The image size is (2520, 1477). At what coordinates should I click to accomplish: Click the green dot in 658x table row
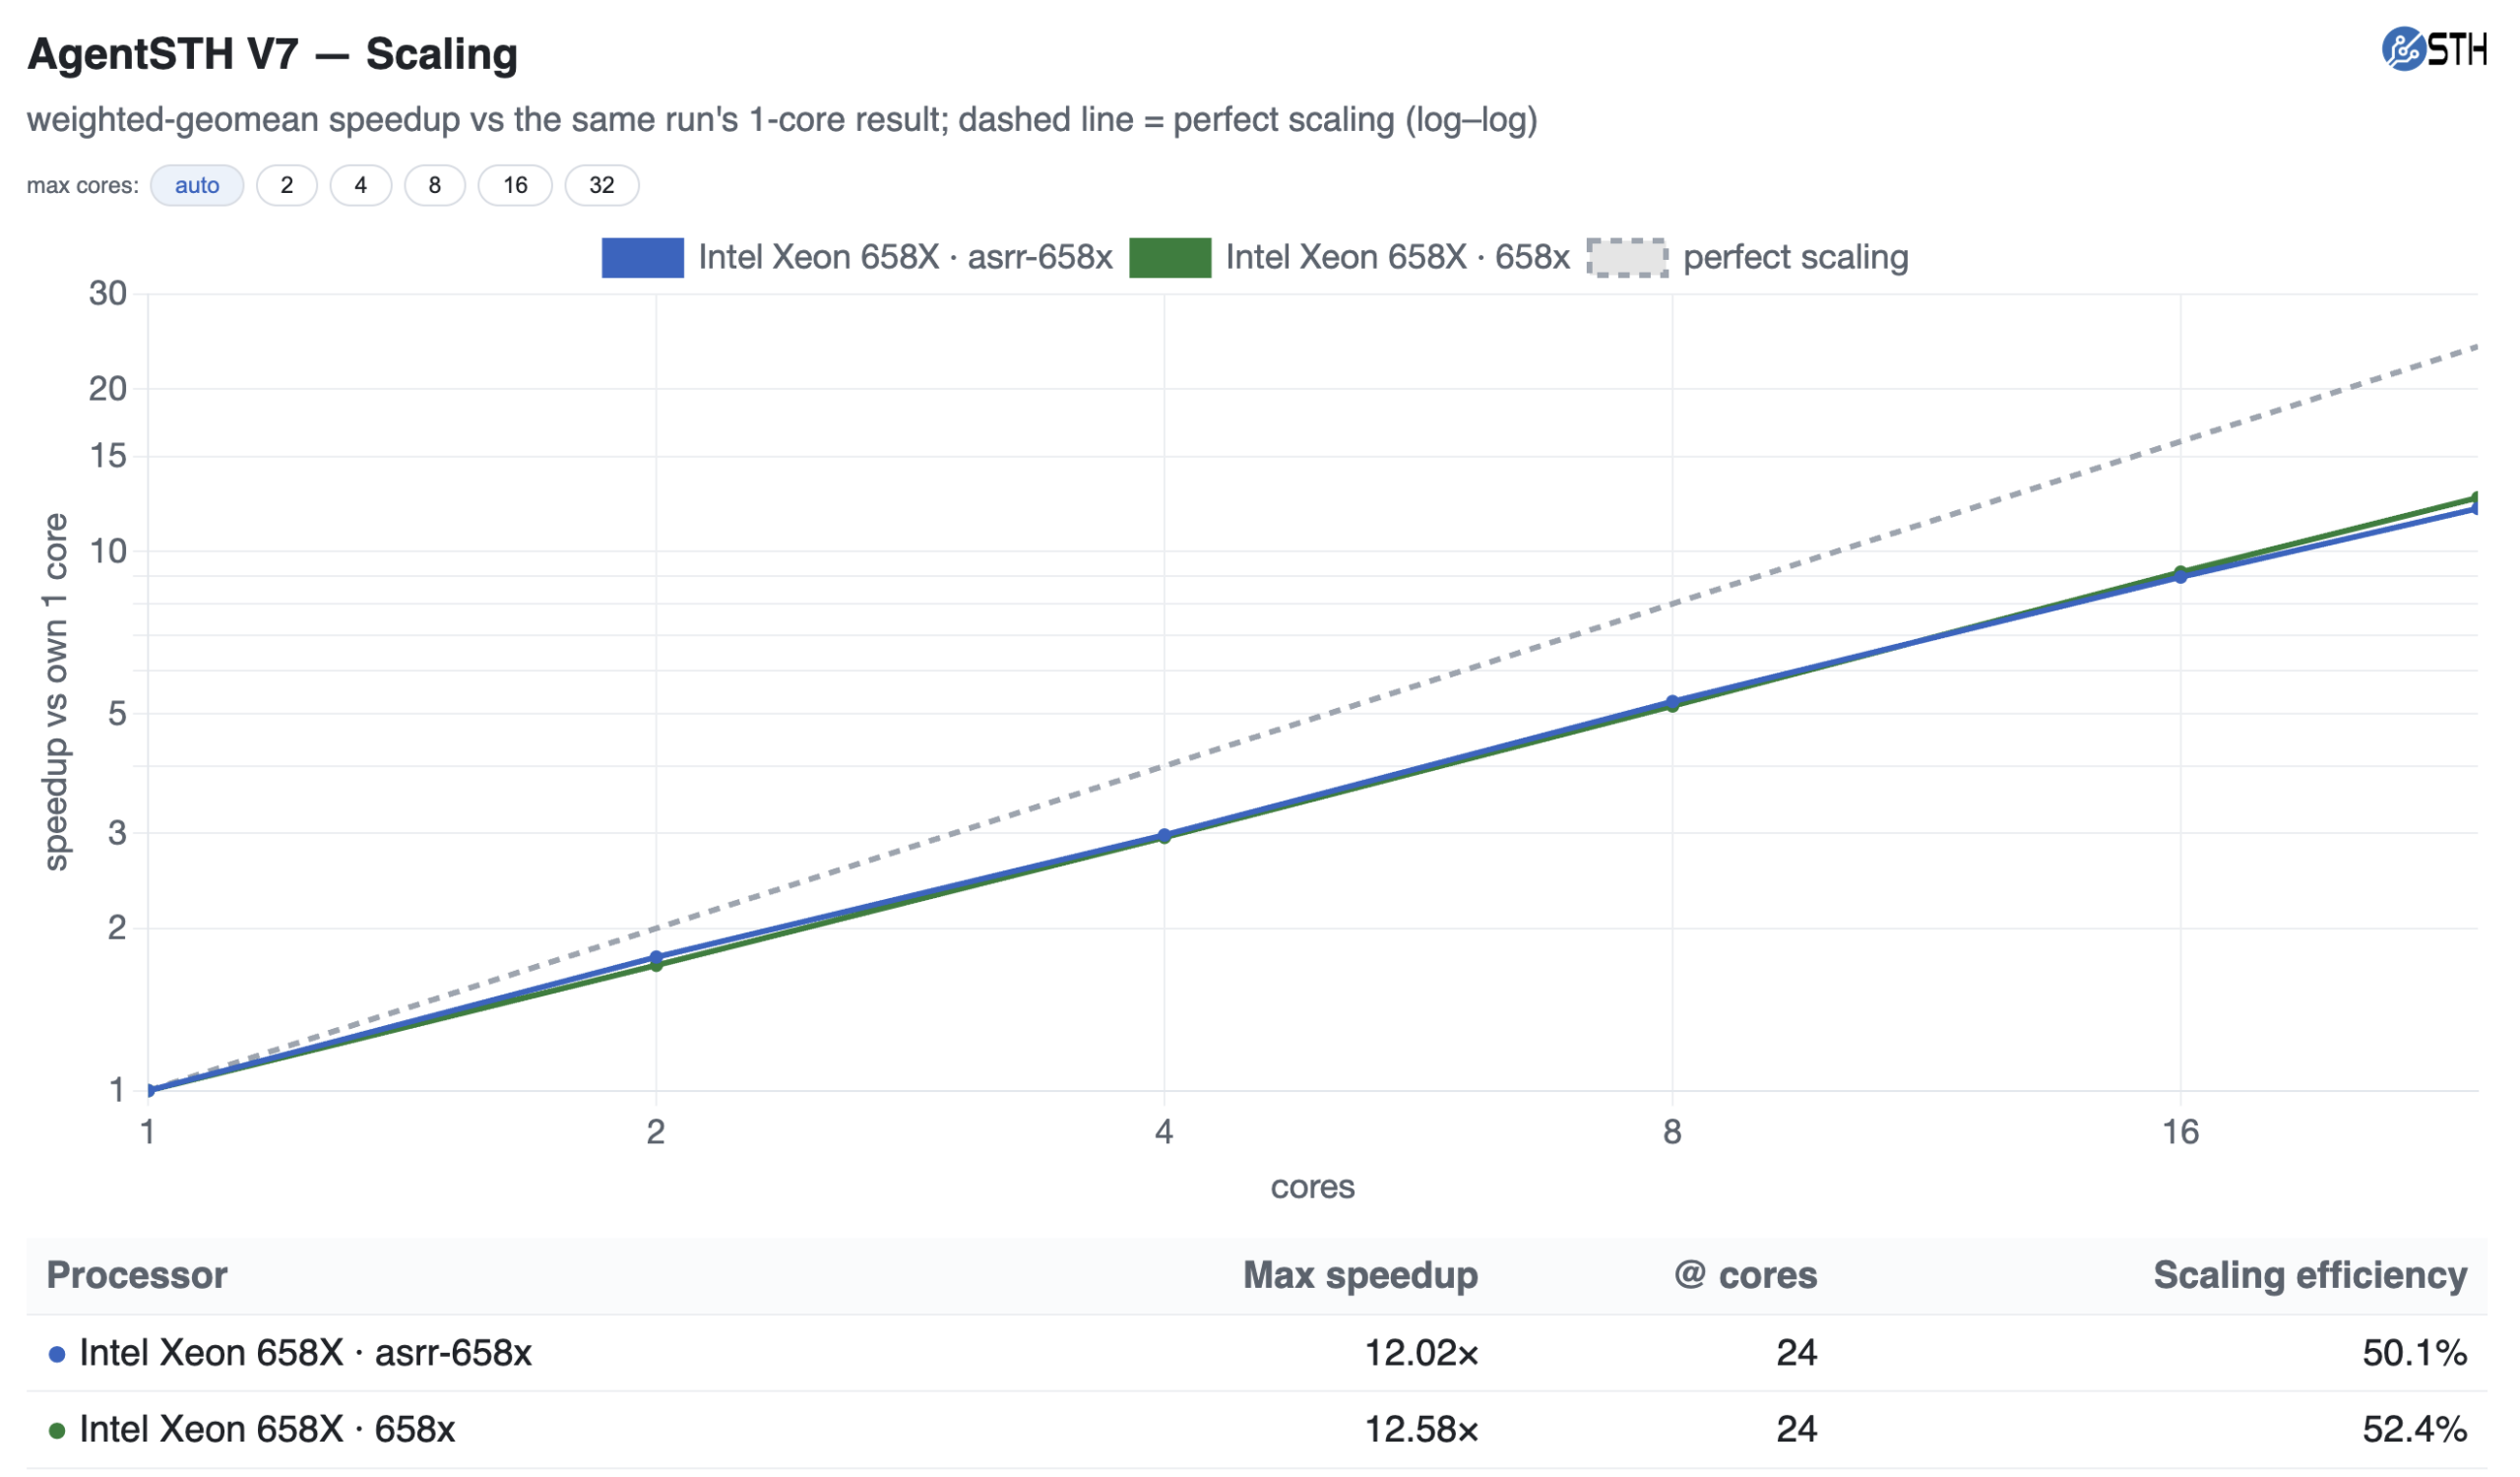57,1431
